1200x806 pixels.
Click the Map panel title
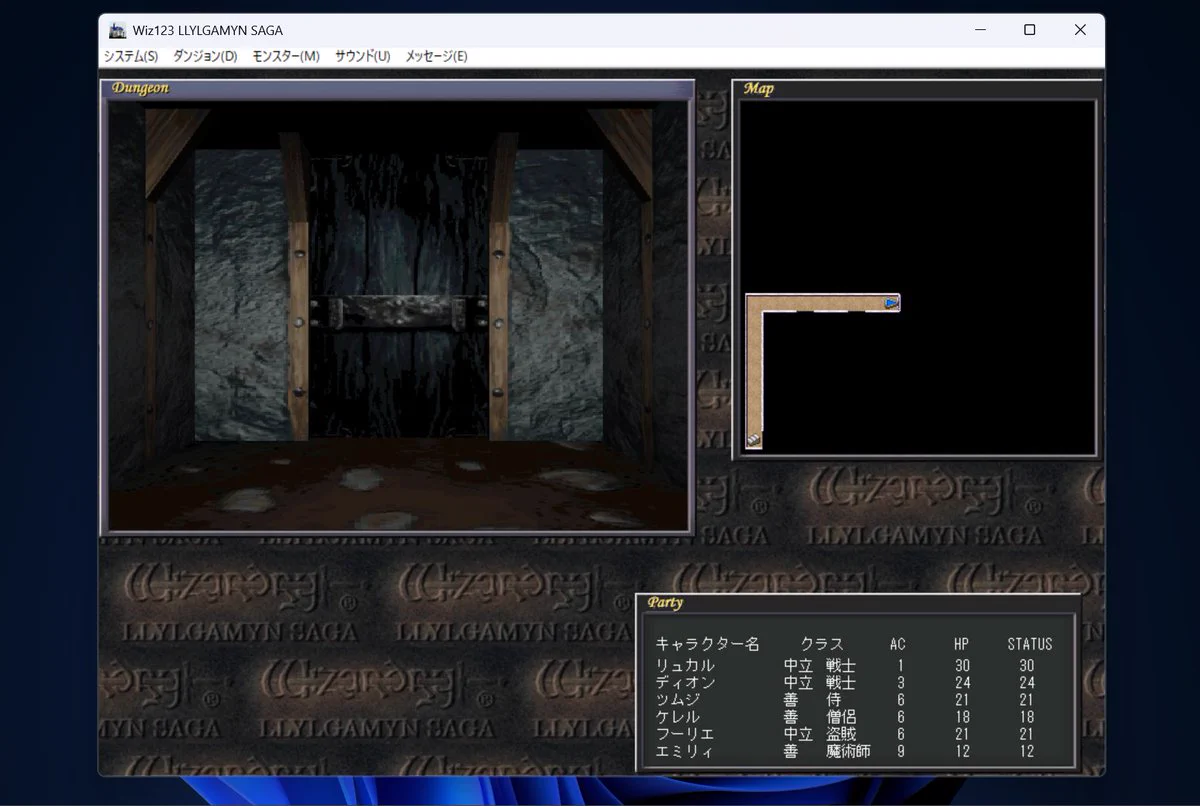(x=758, y=89)
